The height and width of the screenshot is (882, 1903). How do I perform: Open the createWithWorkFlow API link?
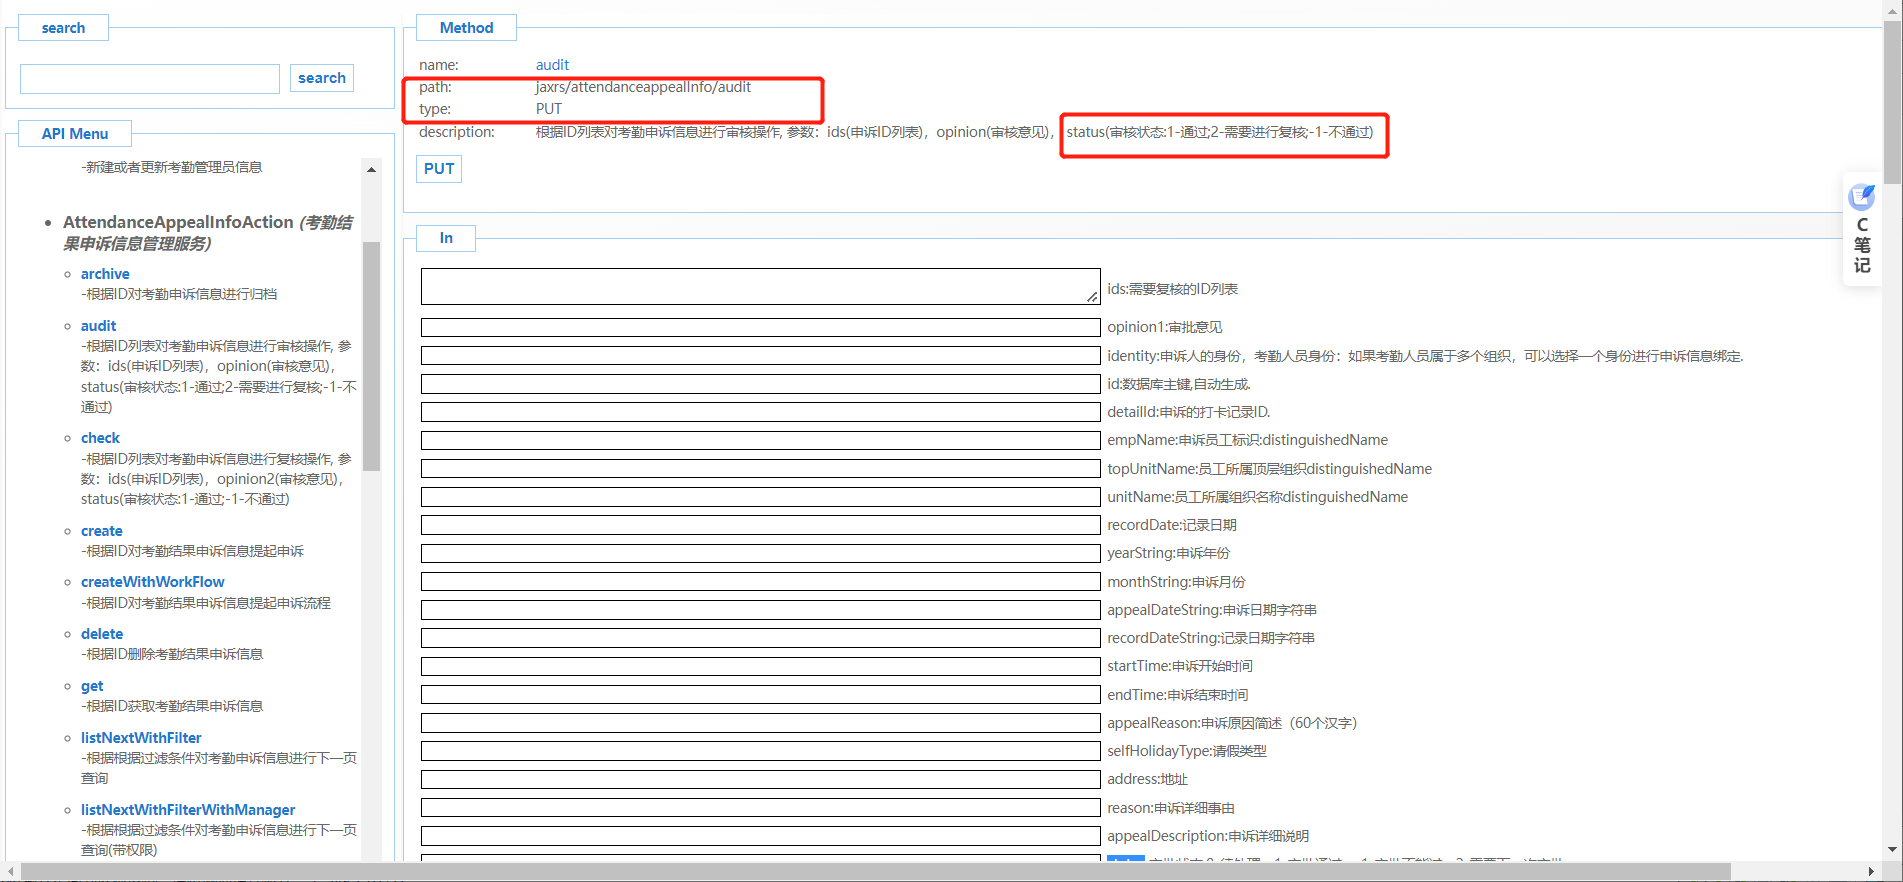coord(153,582)
